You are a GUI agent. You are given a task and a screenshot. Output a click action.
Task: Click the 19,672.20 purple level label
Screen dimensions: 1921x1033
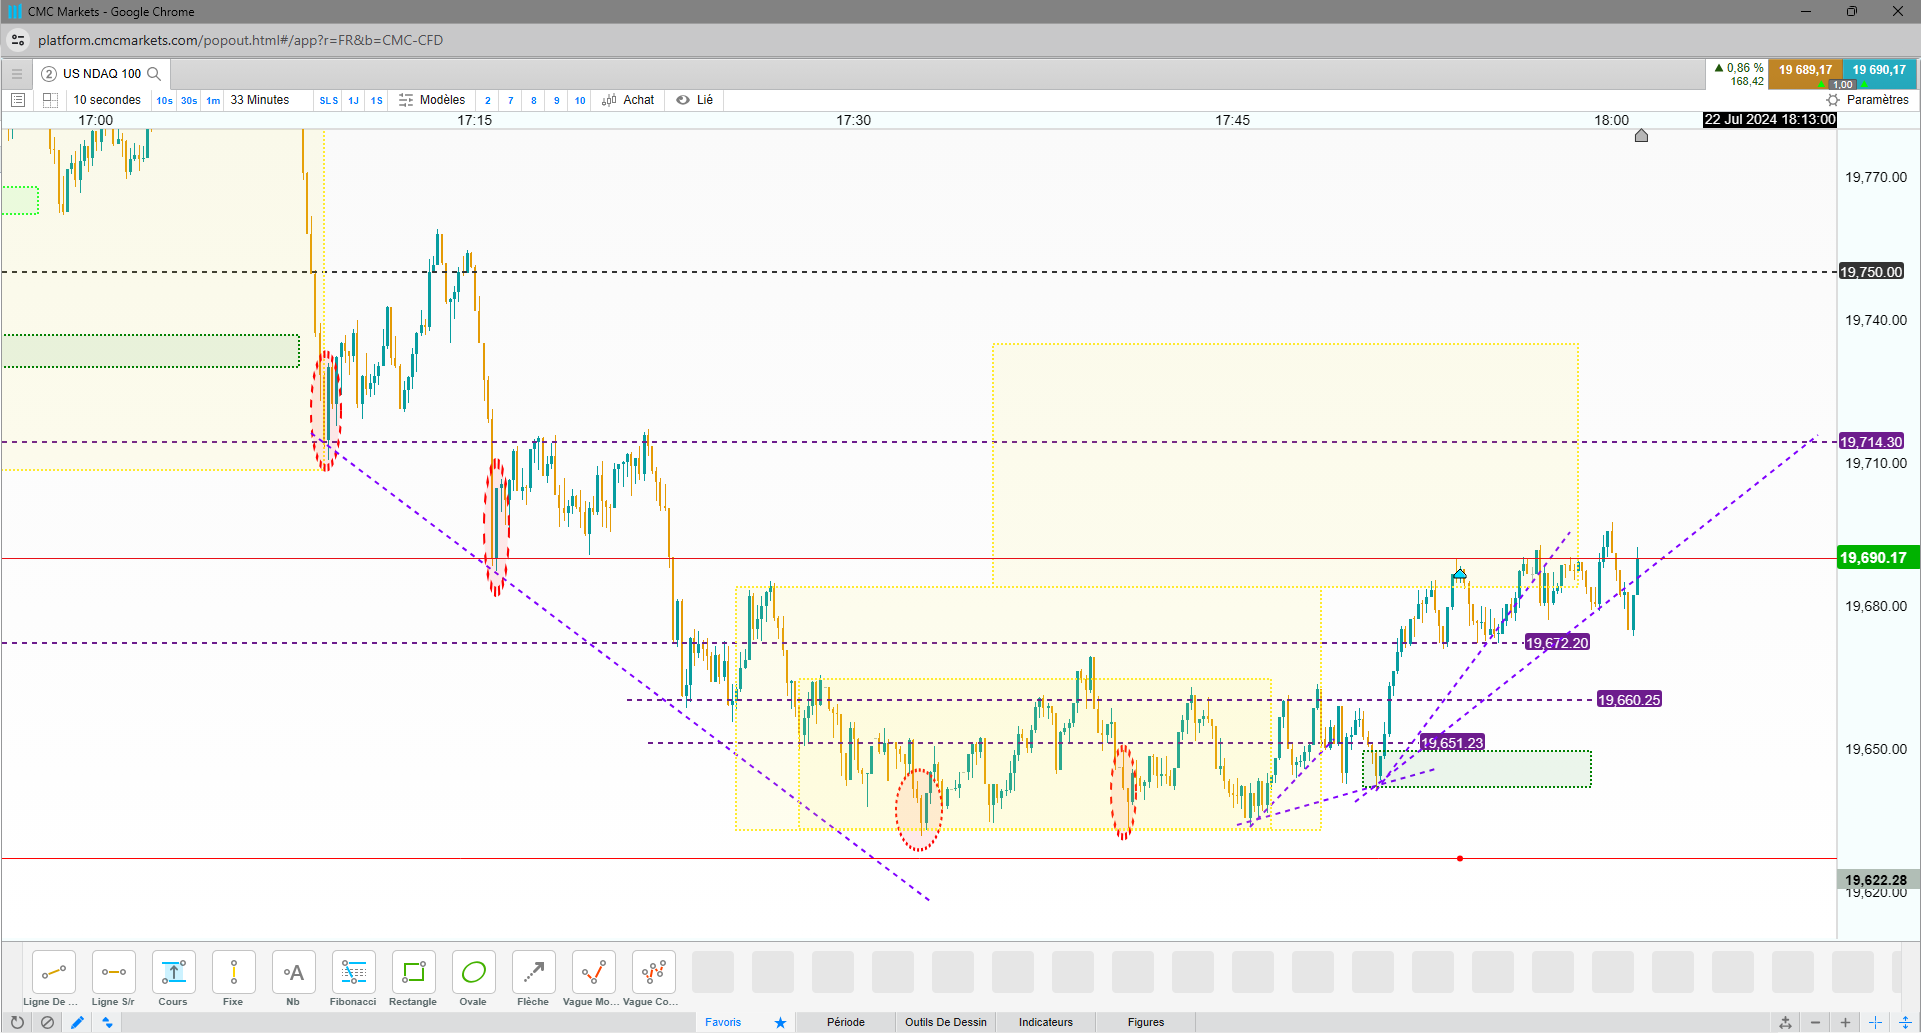(x=1557, y=643)
